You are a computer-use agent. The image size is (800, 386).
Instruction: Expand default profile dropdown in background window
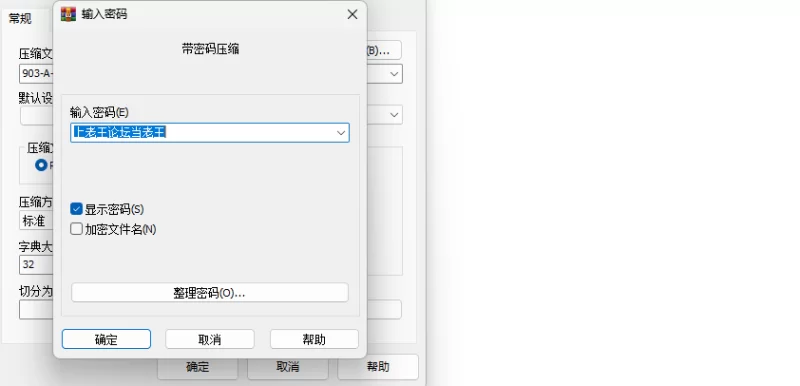click(x=394, y=115)
